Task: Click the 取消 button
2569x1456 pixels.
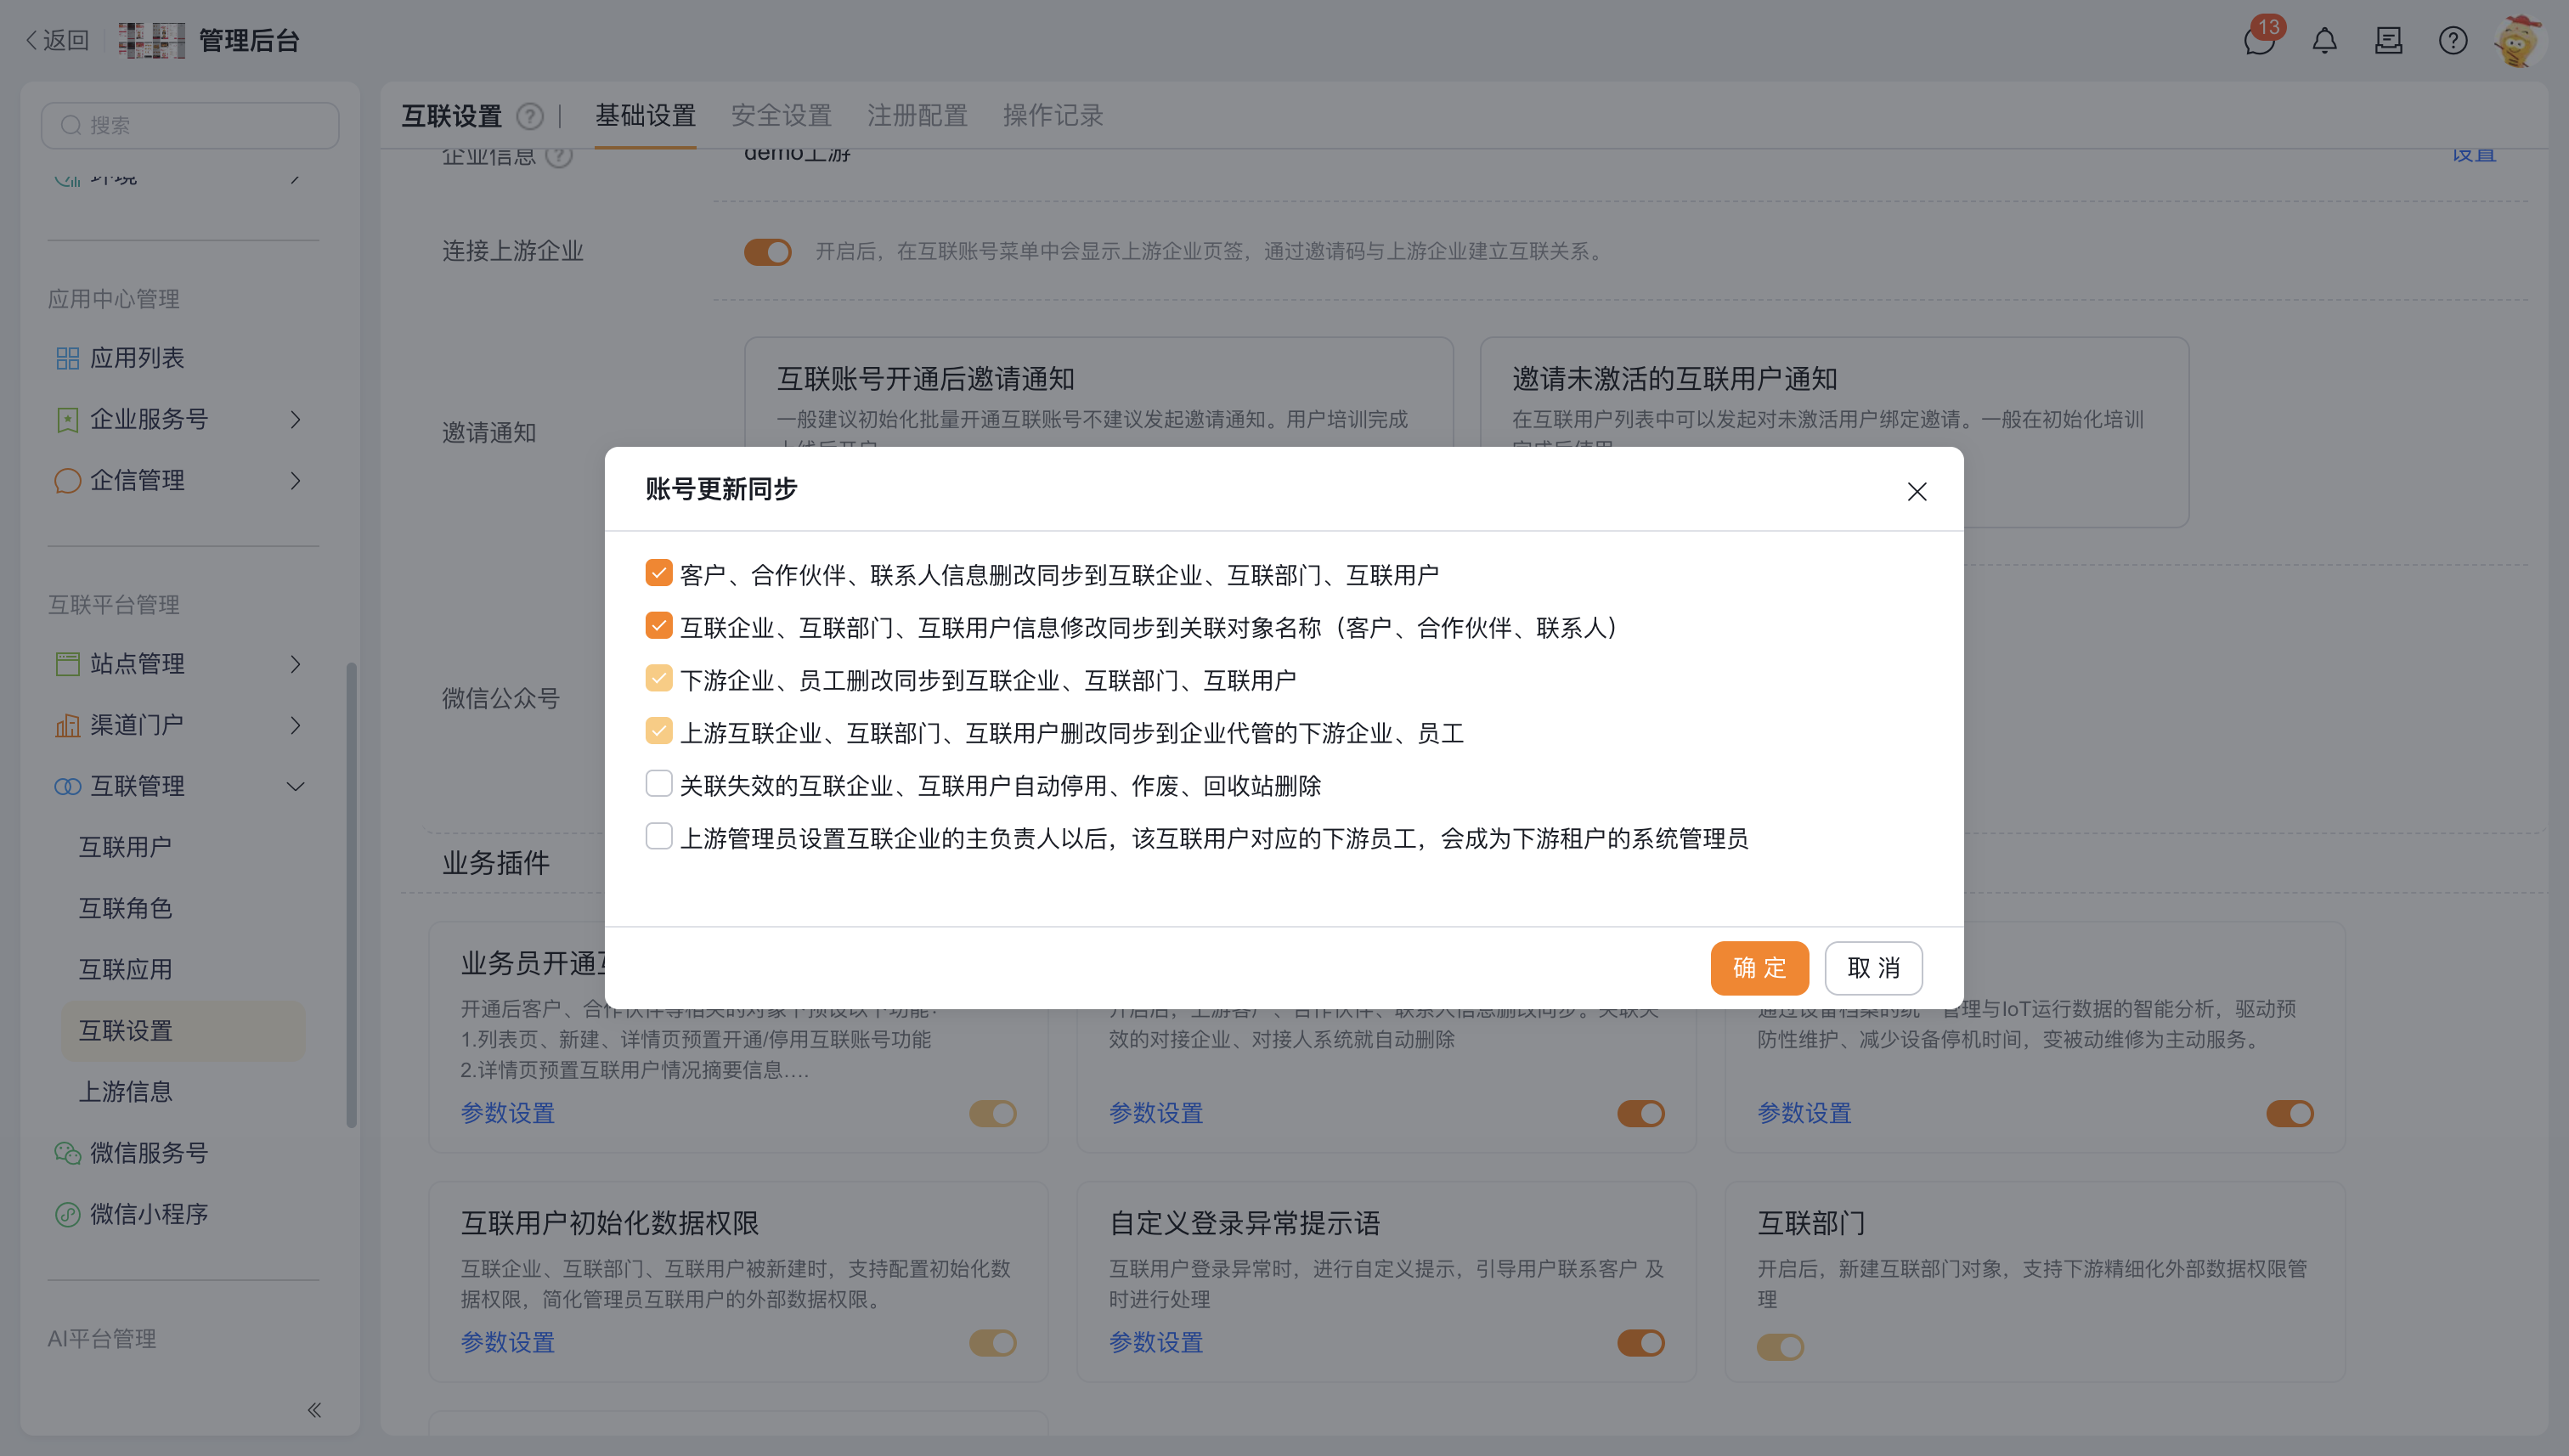Action: click(1873, 968)
